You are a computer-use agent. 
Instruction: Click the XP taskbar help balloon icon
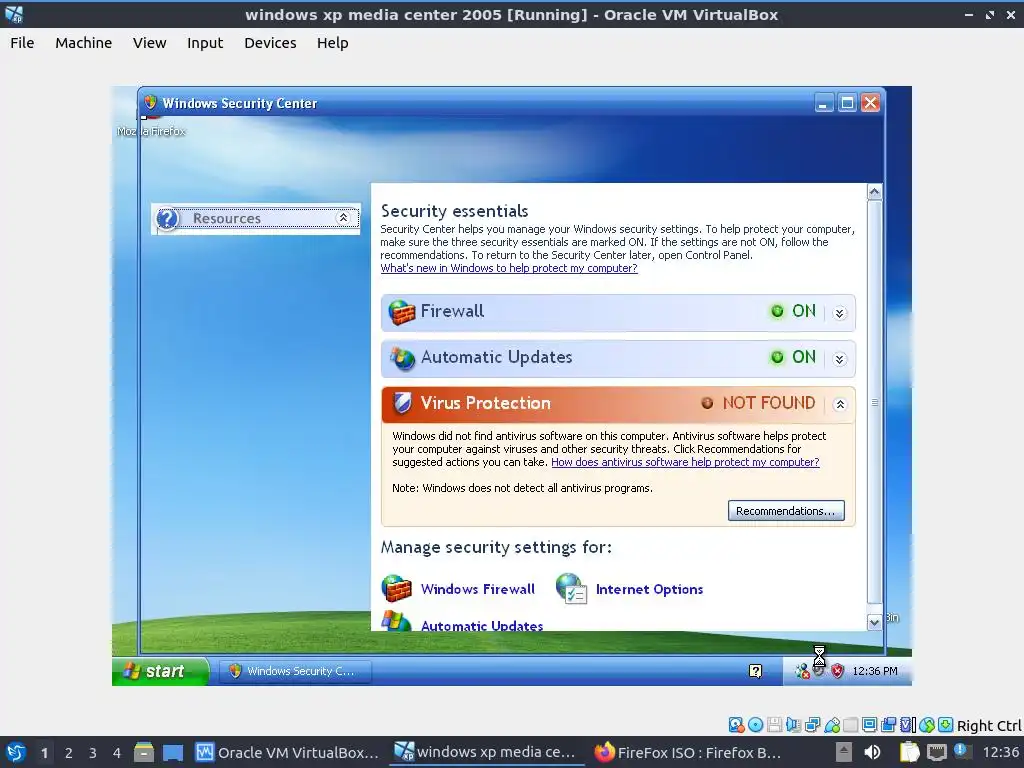[755, 671]
